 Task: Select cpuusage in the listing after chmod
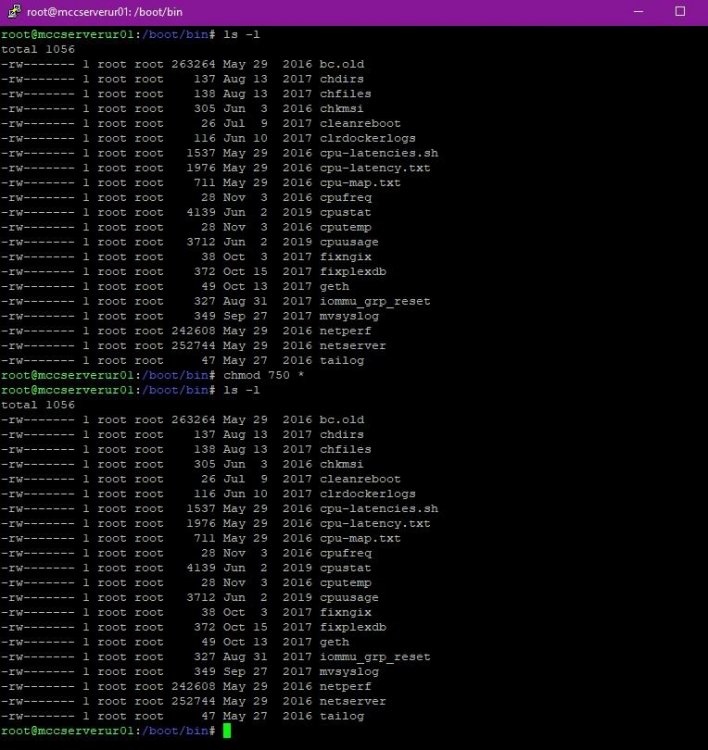tap(349, 597)
